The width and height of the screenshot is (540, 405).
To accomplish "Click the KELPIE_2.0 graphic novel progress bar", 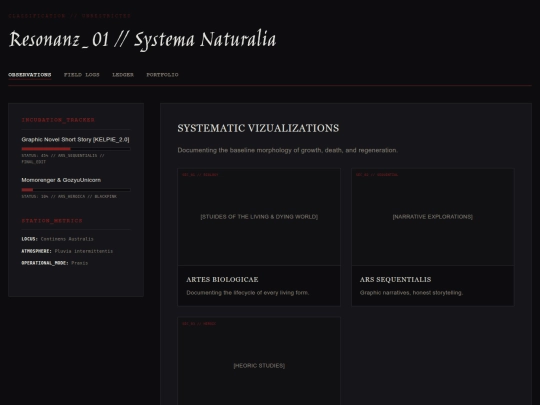I will (76, 149).
